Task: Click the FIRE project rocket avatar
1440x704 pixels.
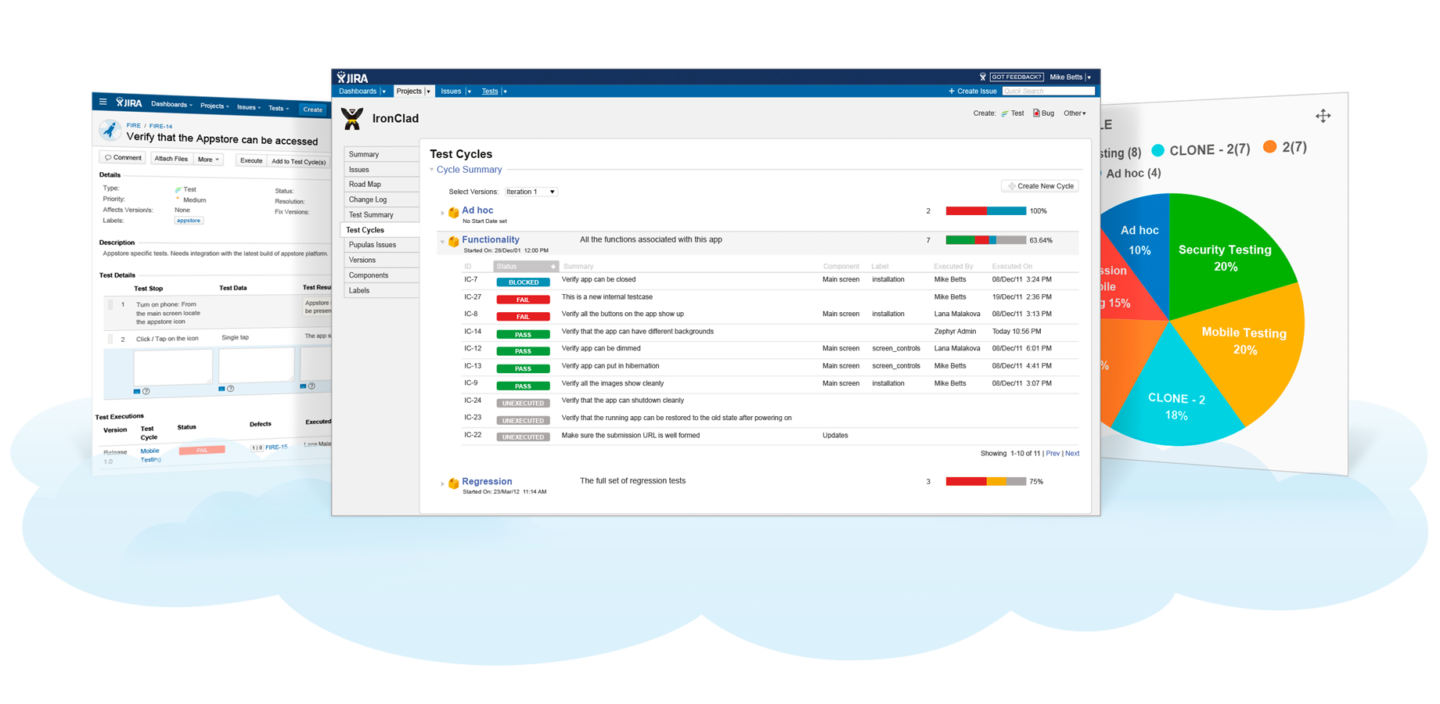Action: (x=110, y=132)
